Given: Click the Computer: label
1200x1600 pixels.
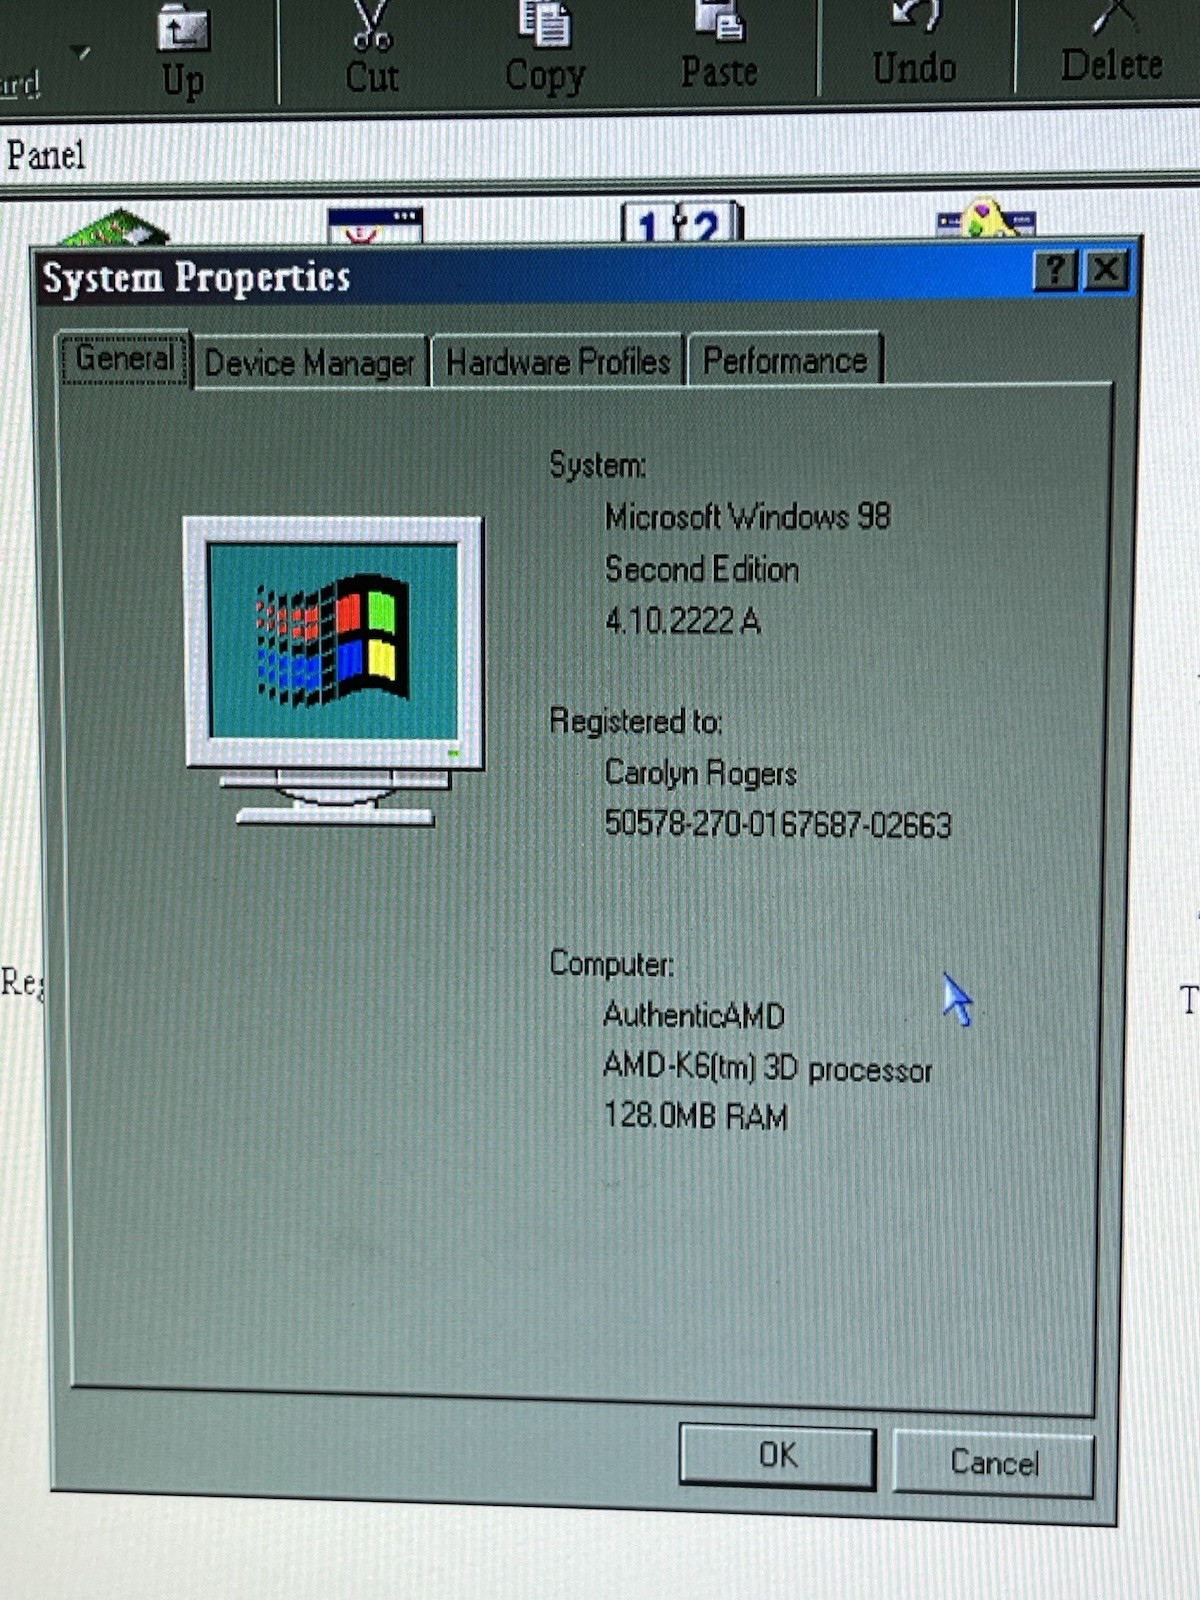Looking at the screenshot, I should tap(612, 964).
